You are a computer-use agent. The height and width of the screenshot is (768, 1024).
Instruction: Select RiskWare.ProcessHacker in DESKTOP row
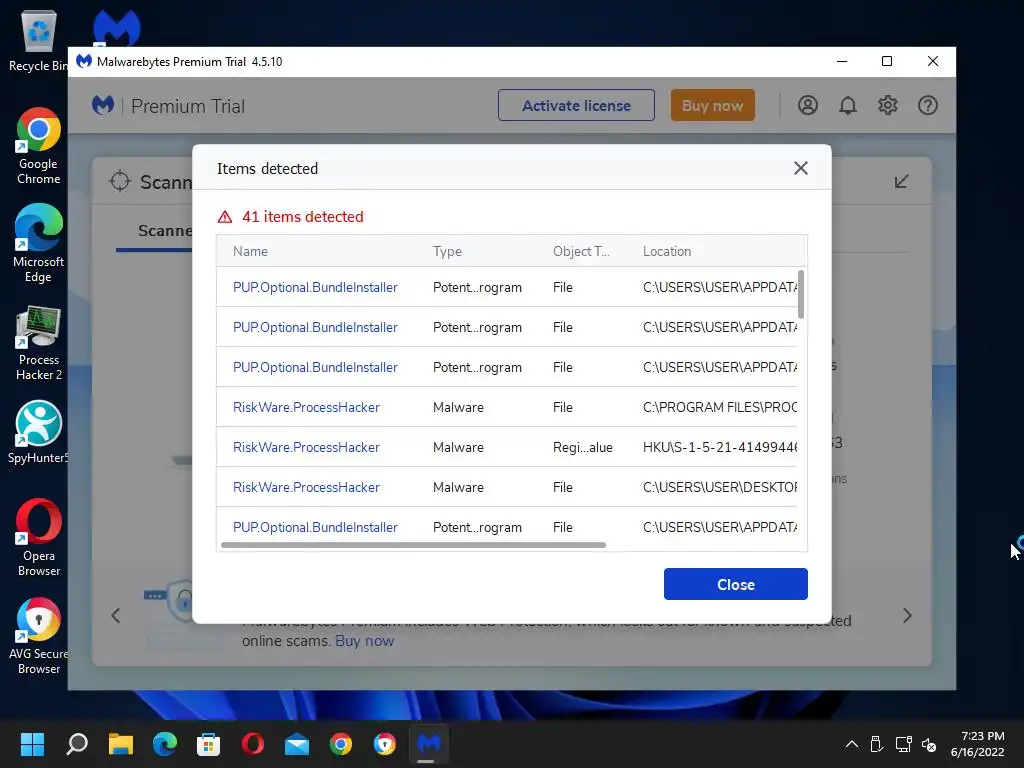[306, 487]
